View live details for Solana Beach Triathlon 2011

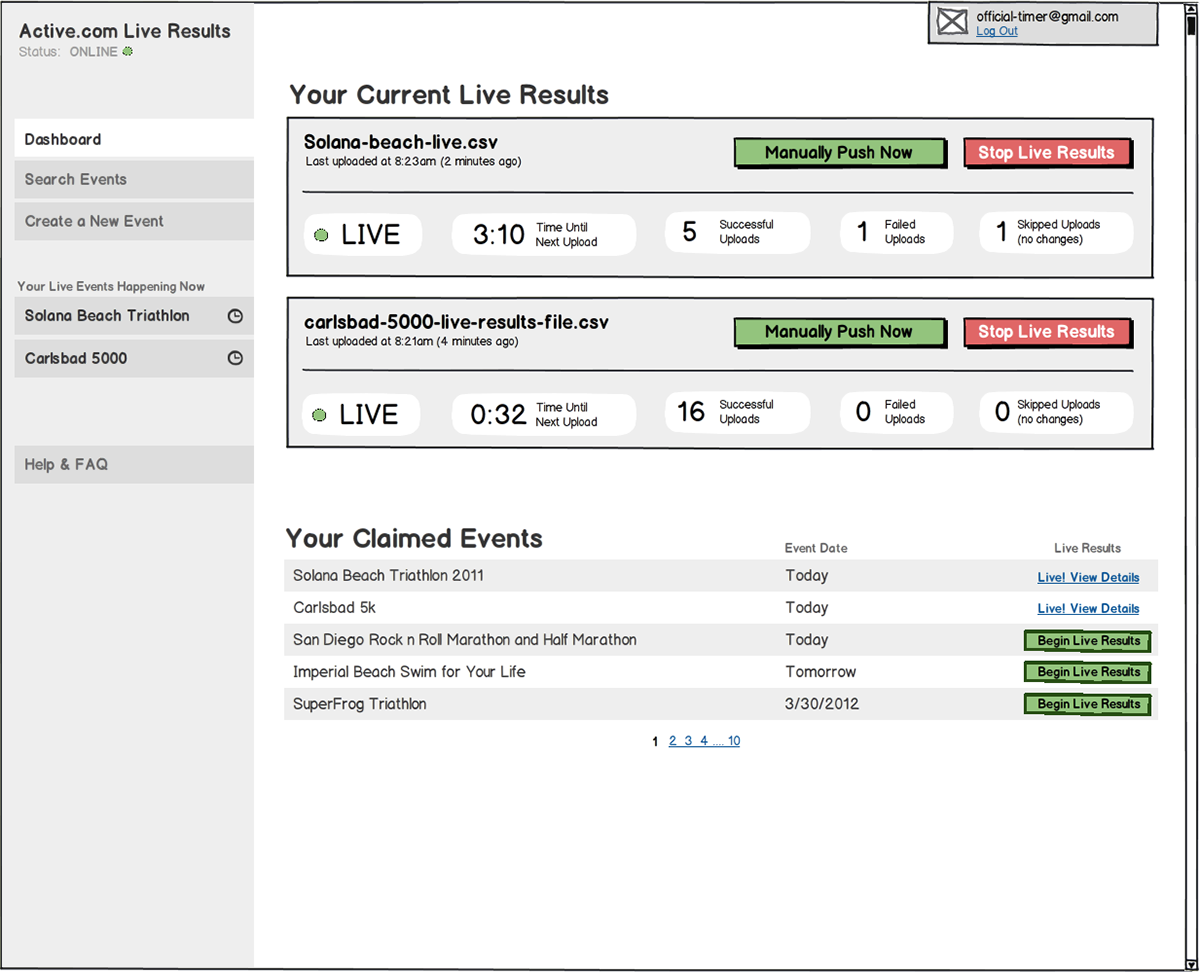point(1088,577)
